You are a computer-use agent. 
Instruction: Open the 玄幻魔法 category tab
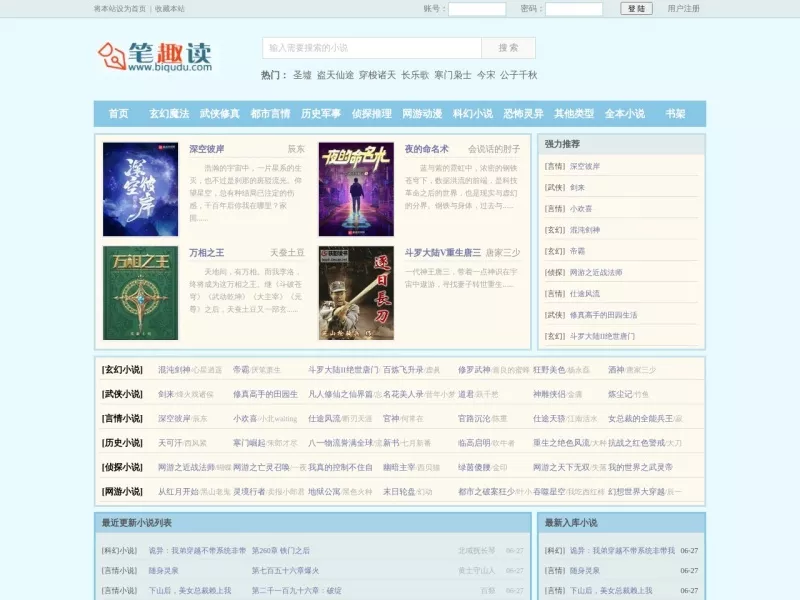click(169, 114)
